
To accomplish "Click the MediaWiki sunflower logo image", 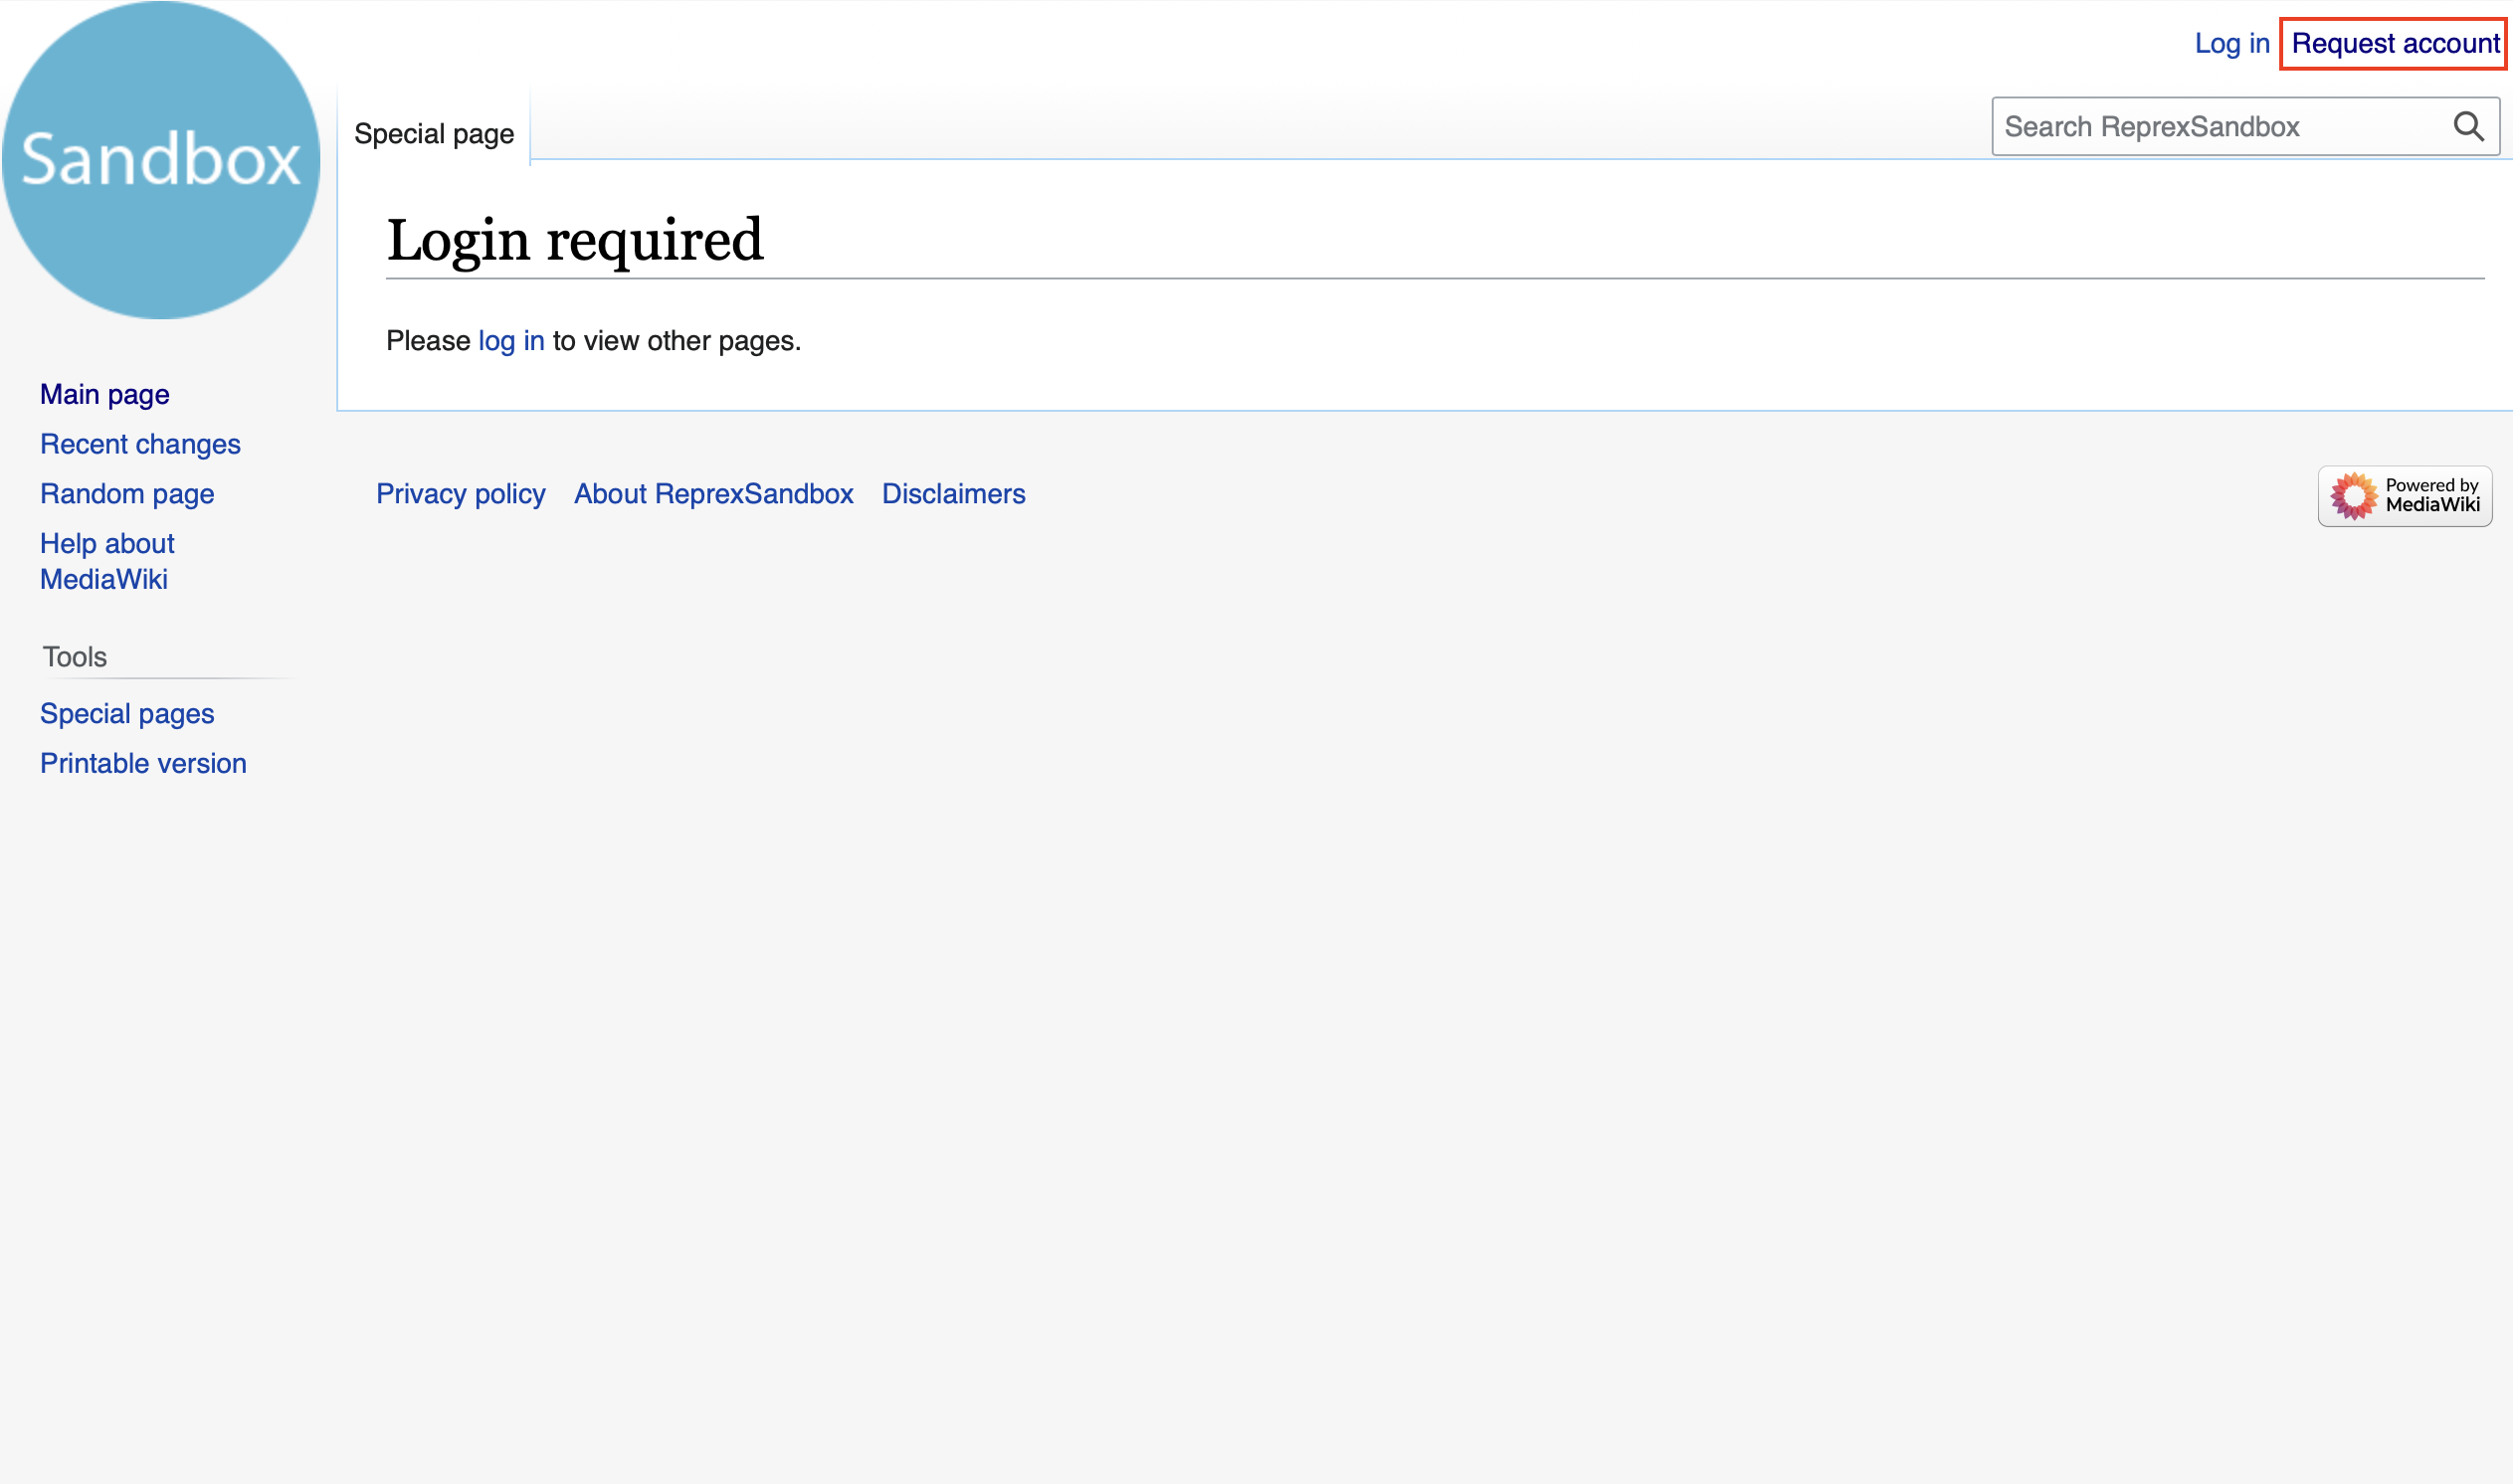I will tap(2353, 496).
